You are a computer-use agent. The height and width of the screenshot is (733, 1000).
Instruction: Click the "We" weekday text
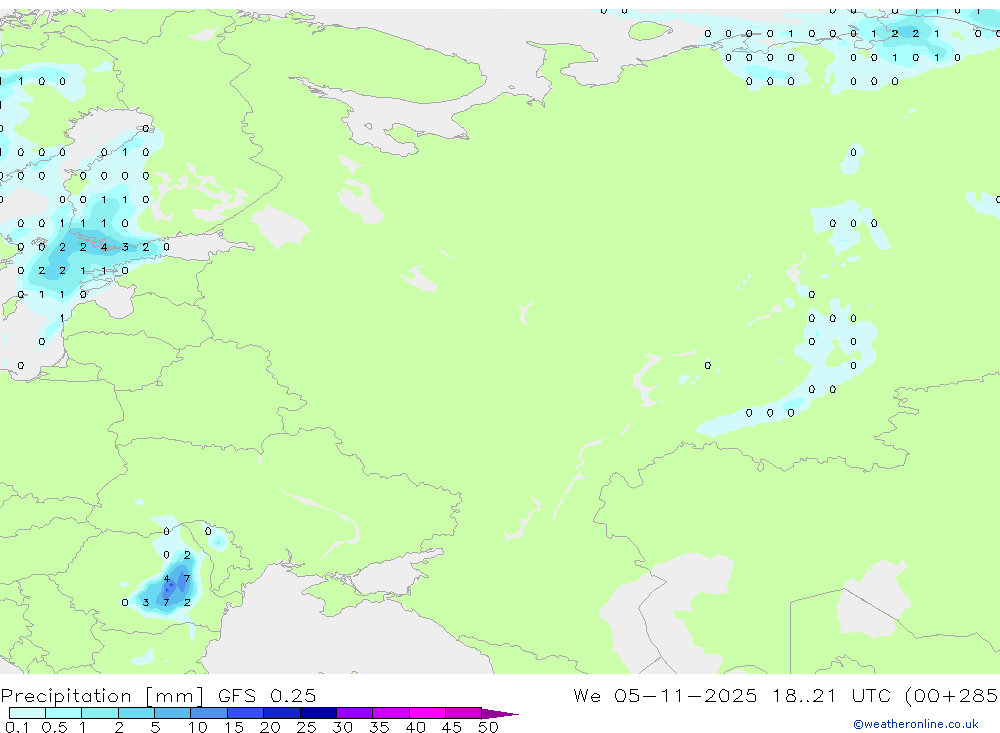[587, 695]
